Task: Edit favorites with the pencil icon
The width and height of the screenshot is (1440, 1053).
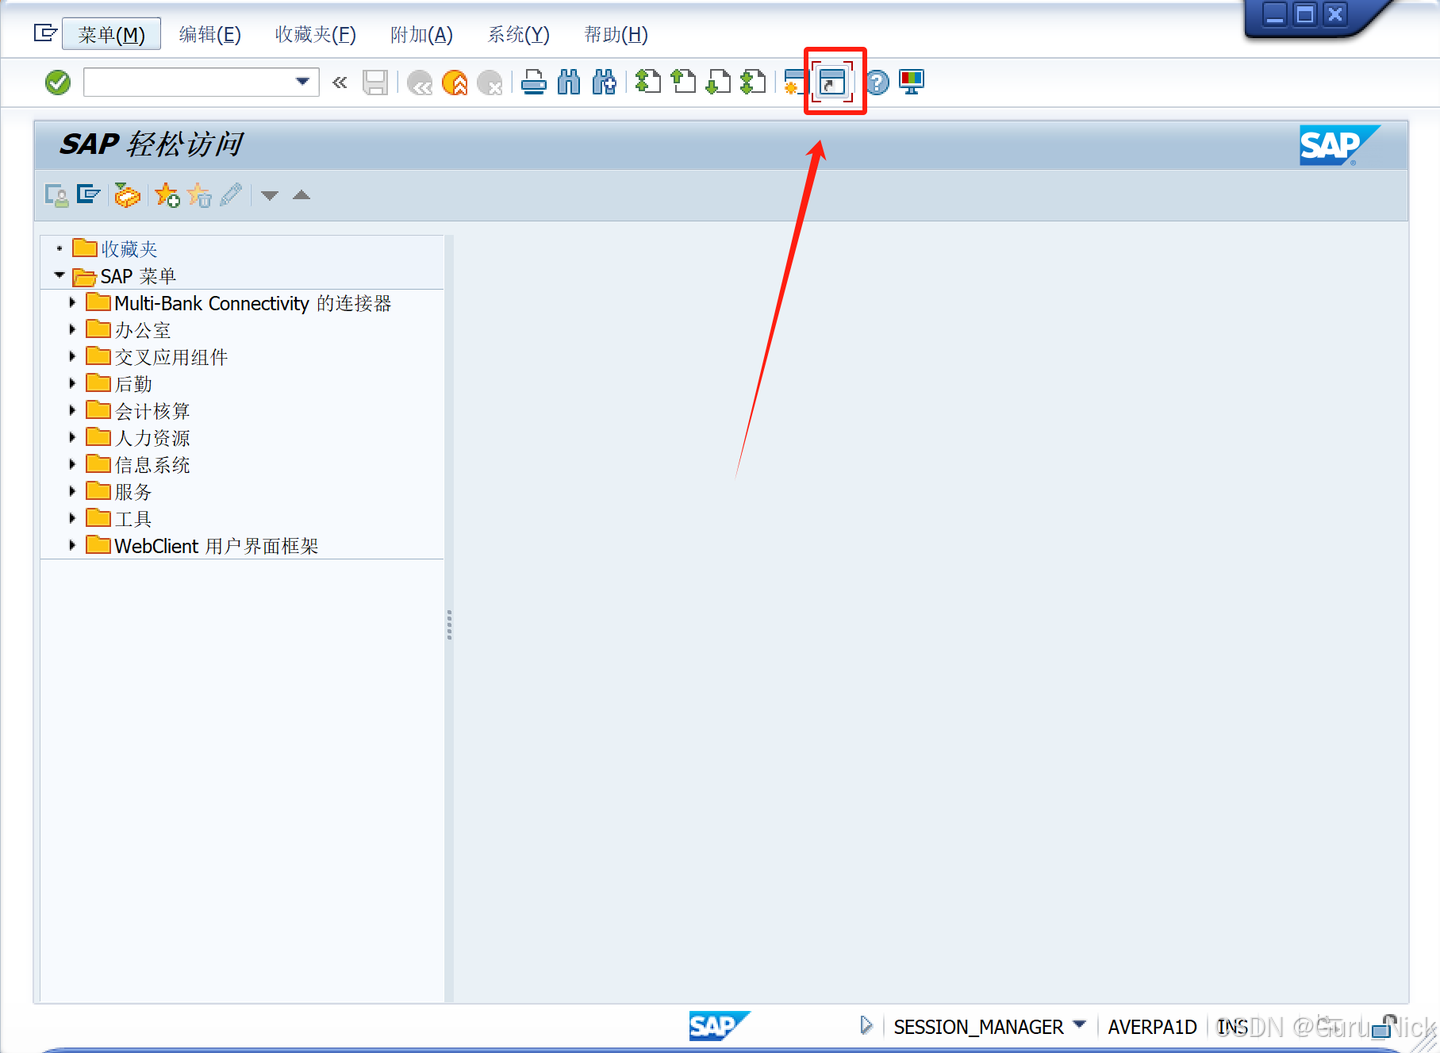Action: click(231, 194)
